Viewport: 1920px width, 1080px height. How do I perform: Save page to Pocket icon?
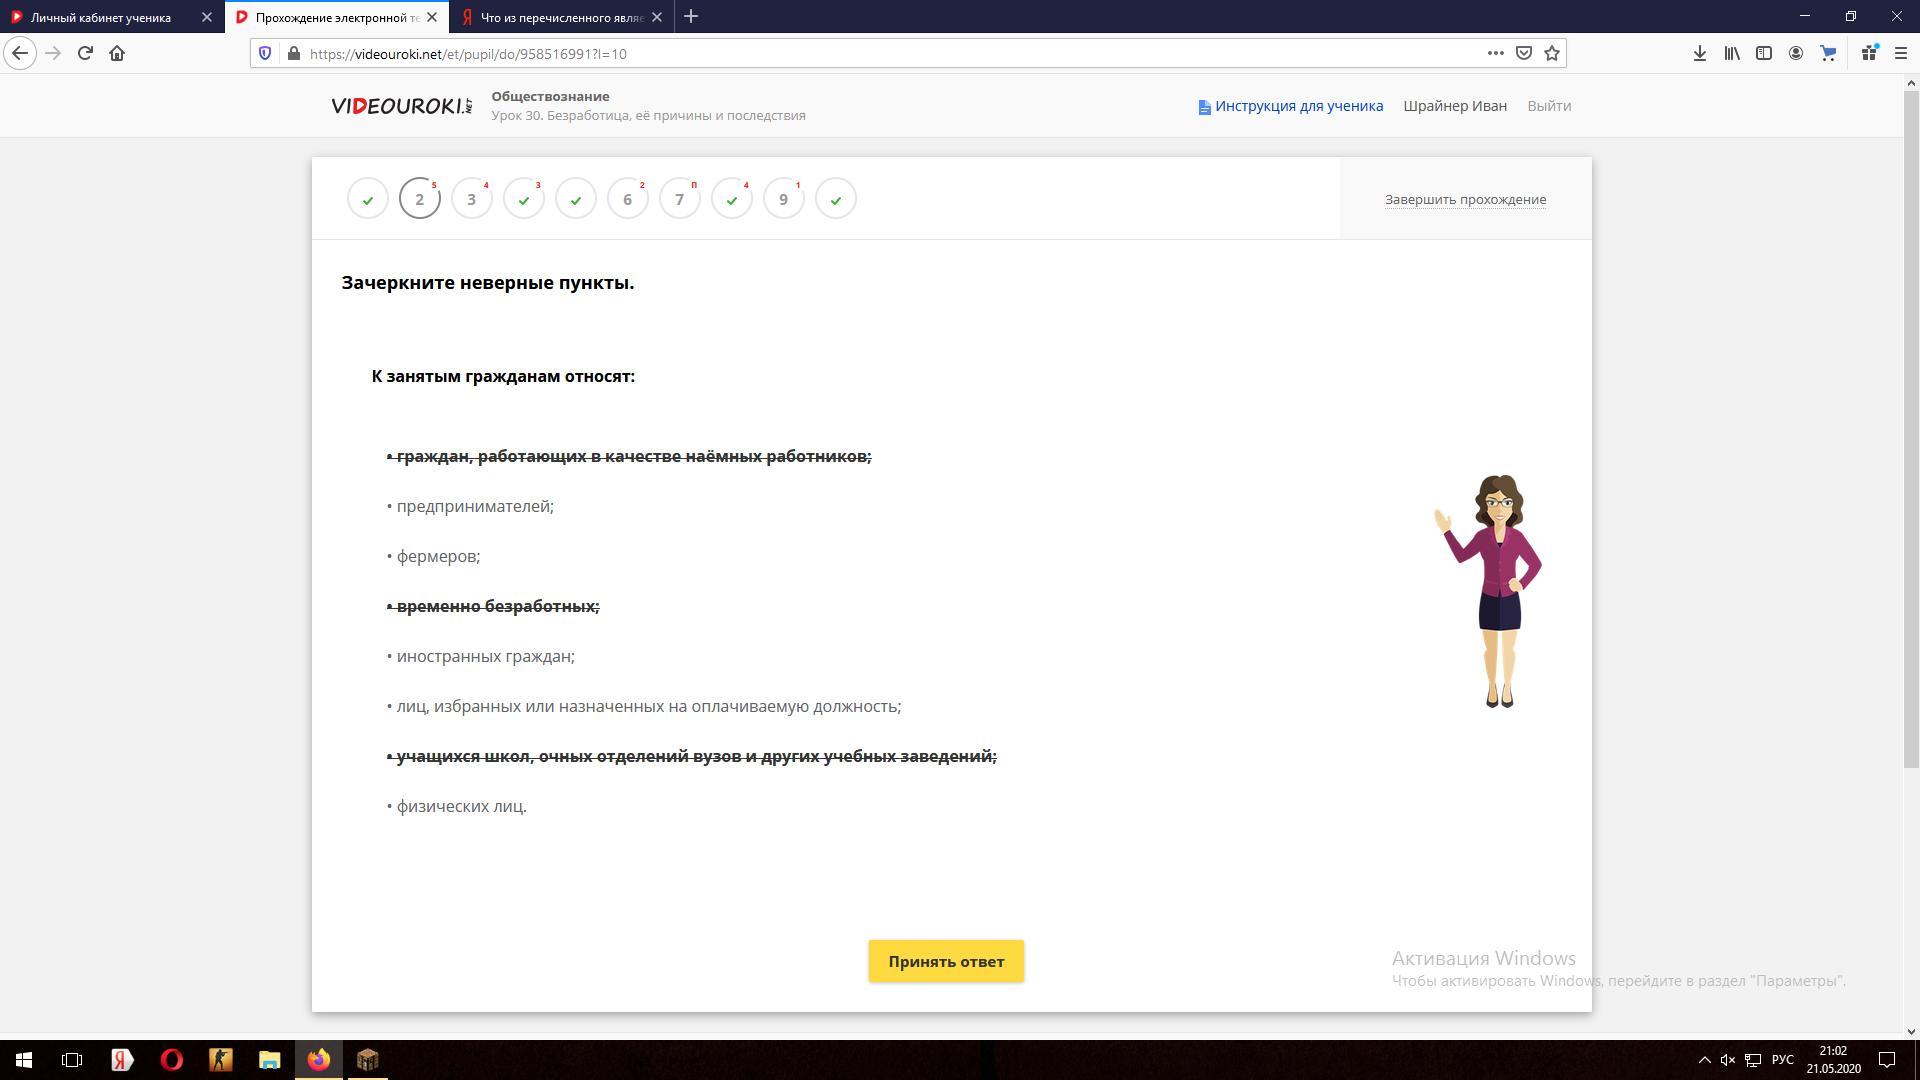coord(1524,53)
